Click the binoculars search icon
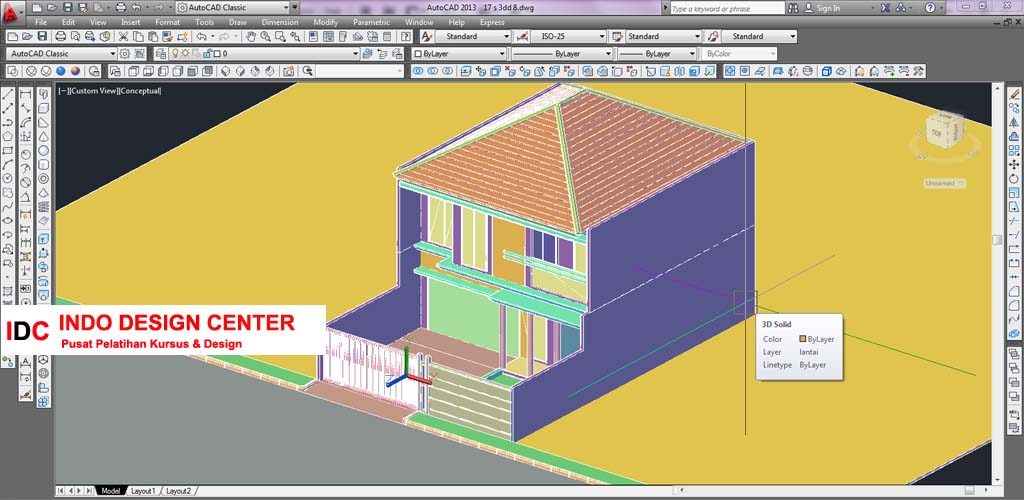 coord(793,8)
